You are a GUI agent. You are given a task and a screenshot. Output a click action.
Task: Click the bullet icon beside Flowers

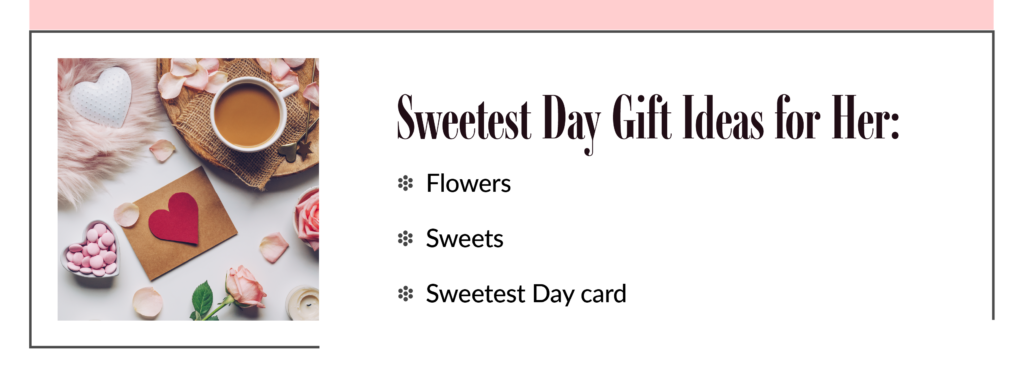[405, 184]
